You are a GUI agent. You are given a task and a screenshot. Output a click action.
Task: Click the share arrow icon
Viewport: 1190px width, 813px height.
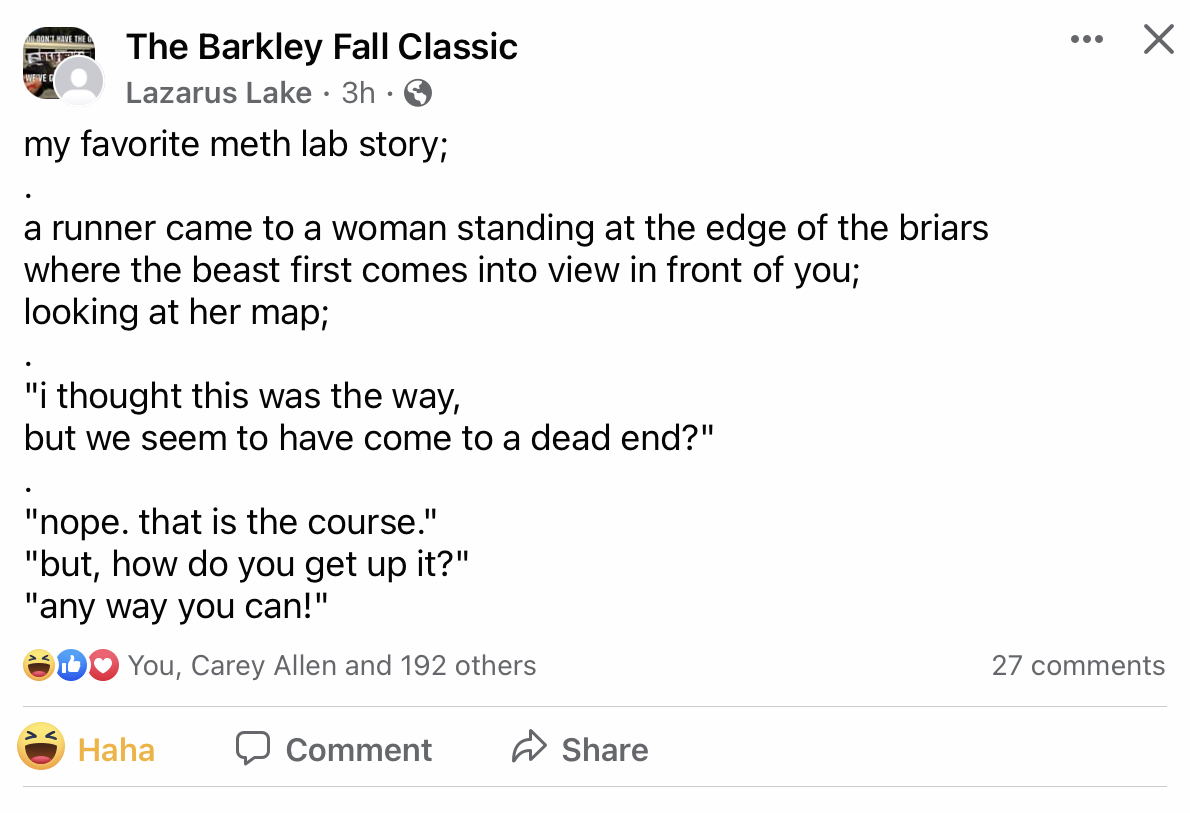point(529,748)
